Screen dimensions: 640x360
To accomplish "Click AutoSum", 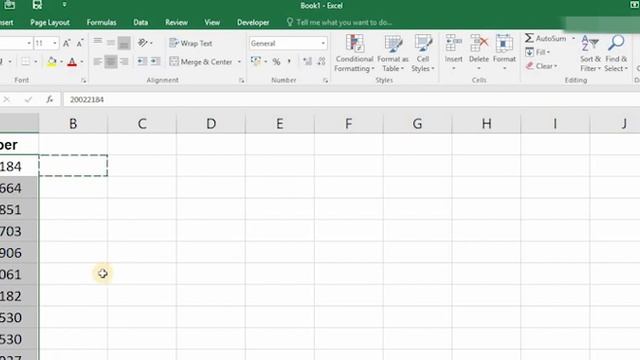I will tap(546, 38).
